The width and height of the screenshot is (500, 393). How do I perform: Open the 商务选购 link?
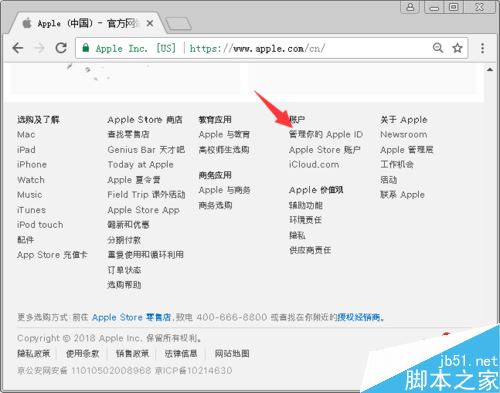pos(215,205)
